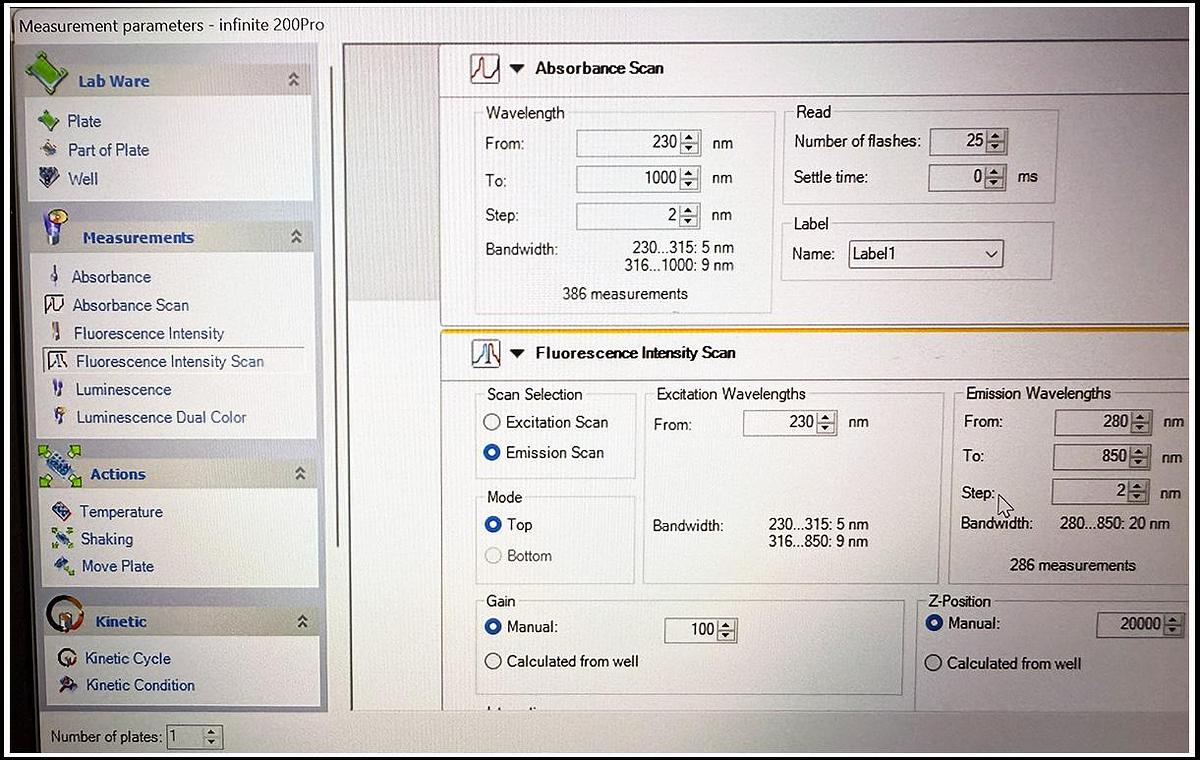1200x760 pixels.
Task: Set Gain to Calculated from well
Action: pos(493,661)
